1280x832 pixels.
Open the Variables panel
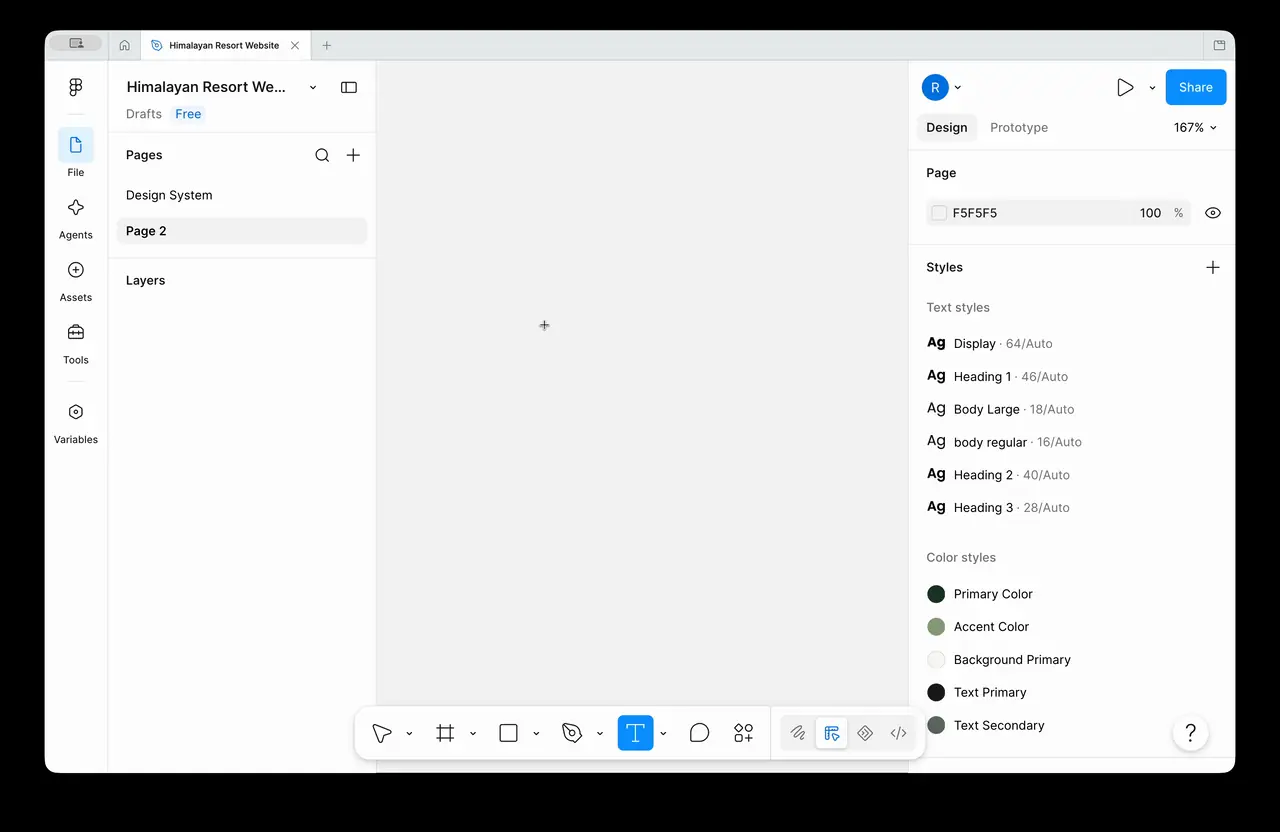pos(76,412)
